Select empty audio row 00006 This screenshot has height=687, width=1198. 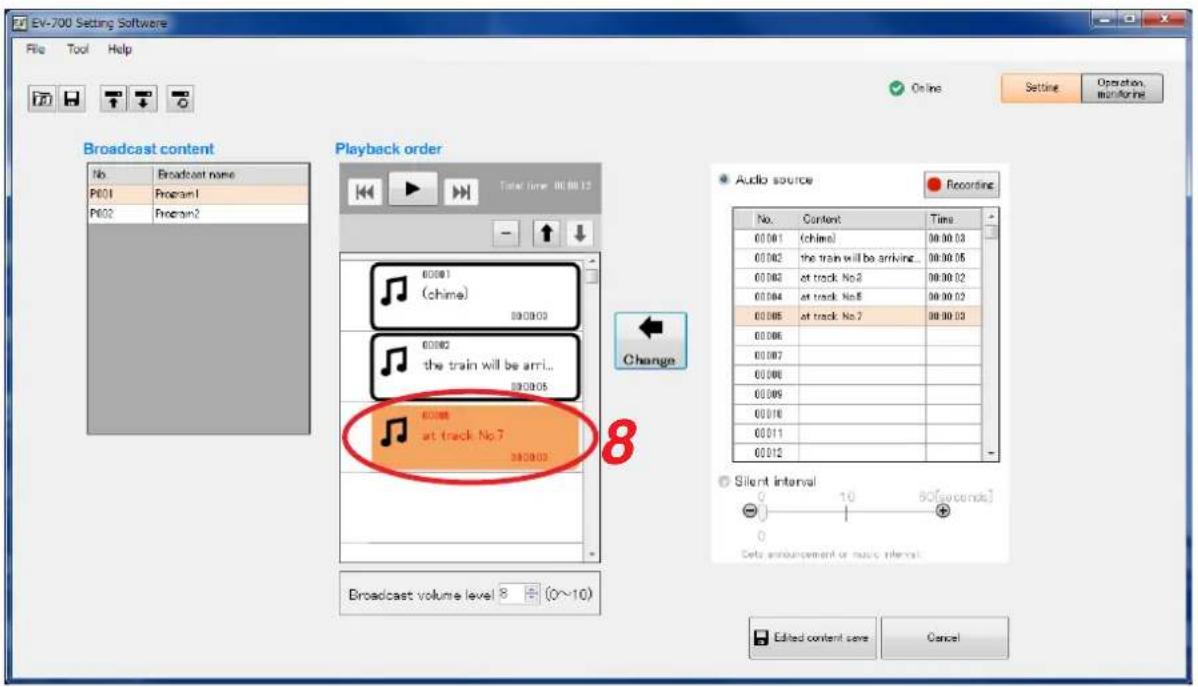tap(856, 335)
